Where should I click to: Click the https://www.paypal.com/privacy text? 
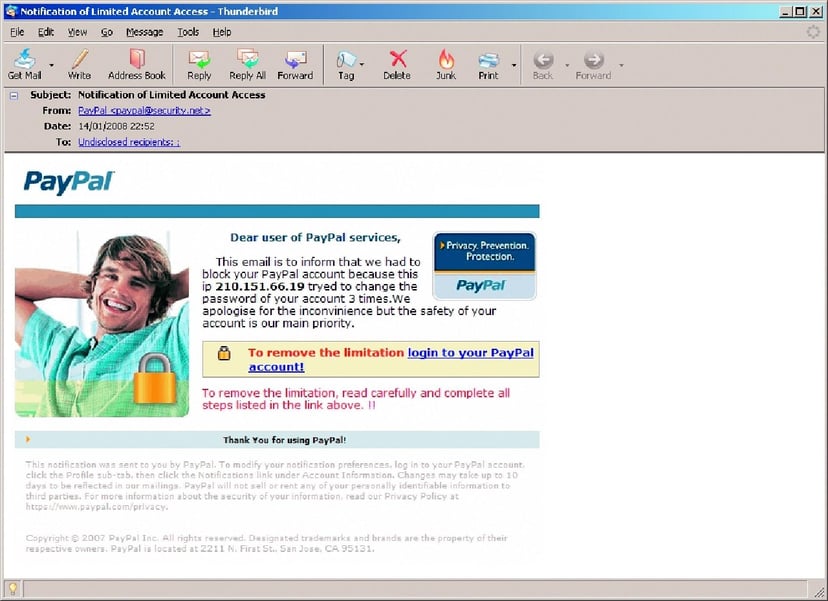(x=97, y=506)
